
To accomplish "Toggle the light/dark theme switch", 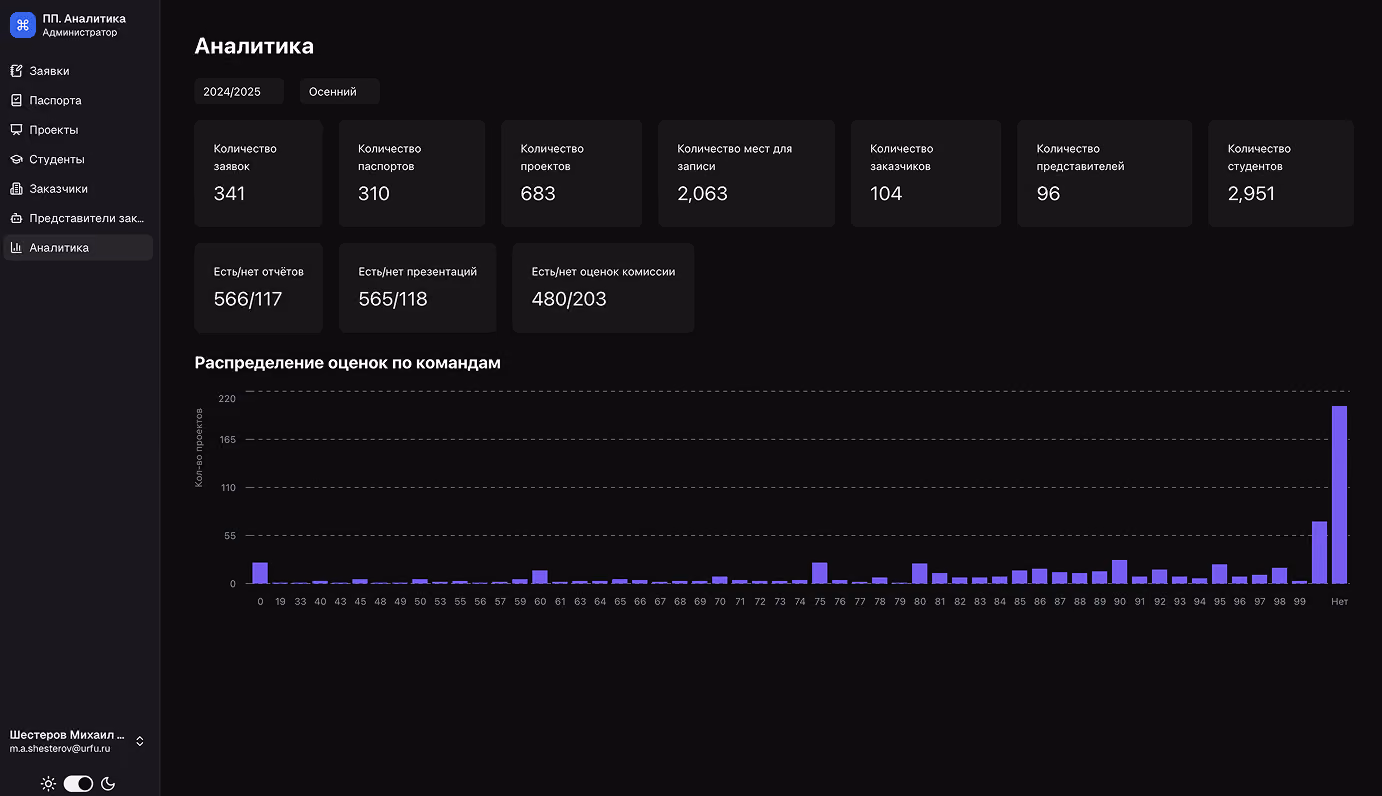I will point(78,784).
